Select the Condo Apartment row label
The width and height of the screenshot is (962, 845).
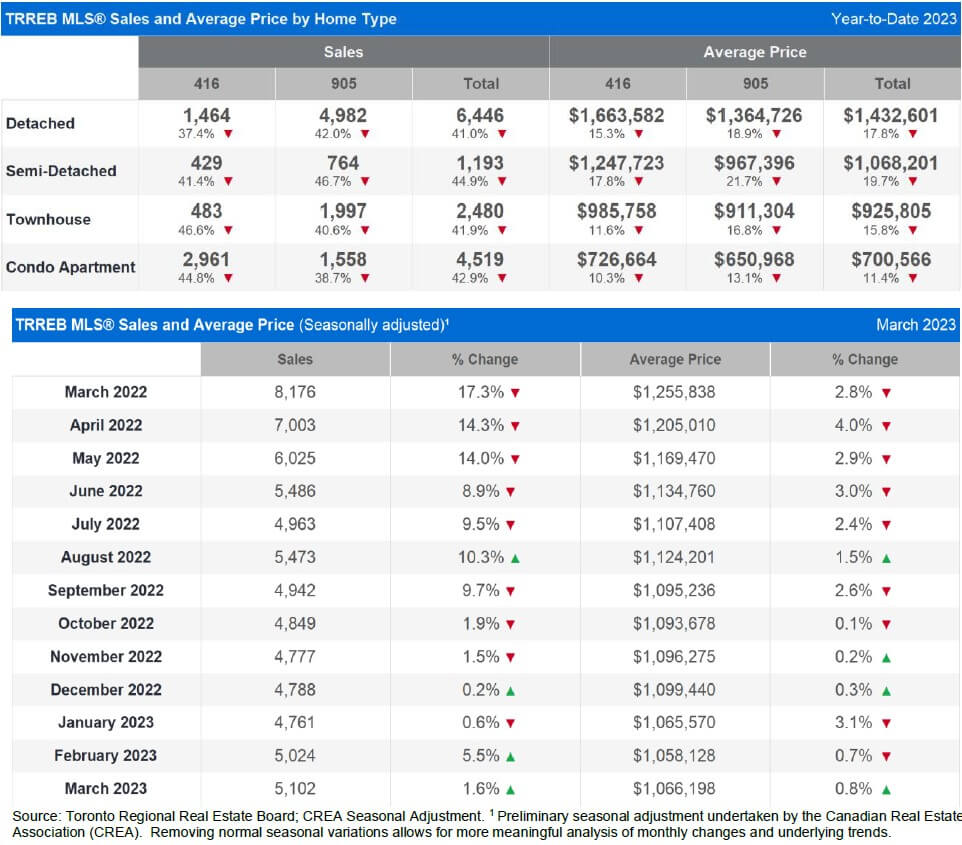pyautogui.click(x=71, y=267)
